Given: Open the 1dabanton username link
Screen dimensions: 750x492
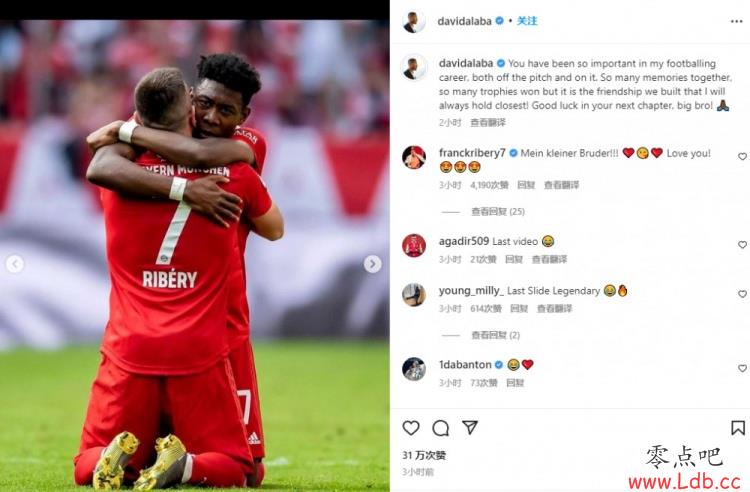Looking at the screenshot, I should click(x=465, y=364).
